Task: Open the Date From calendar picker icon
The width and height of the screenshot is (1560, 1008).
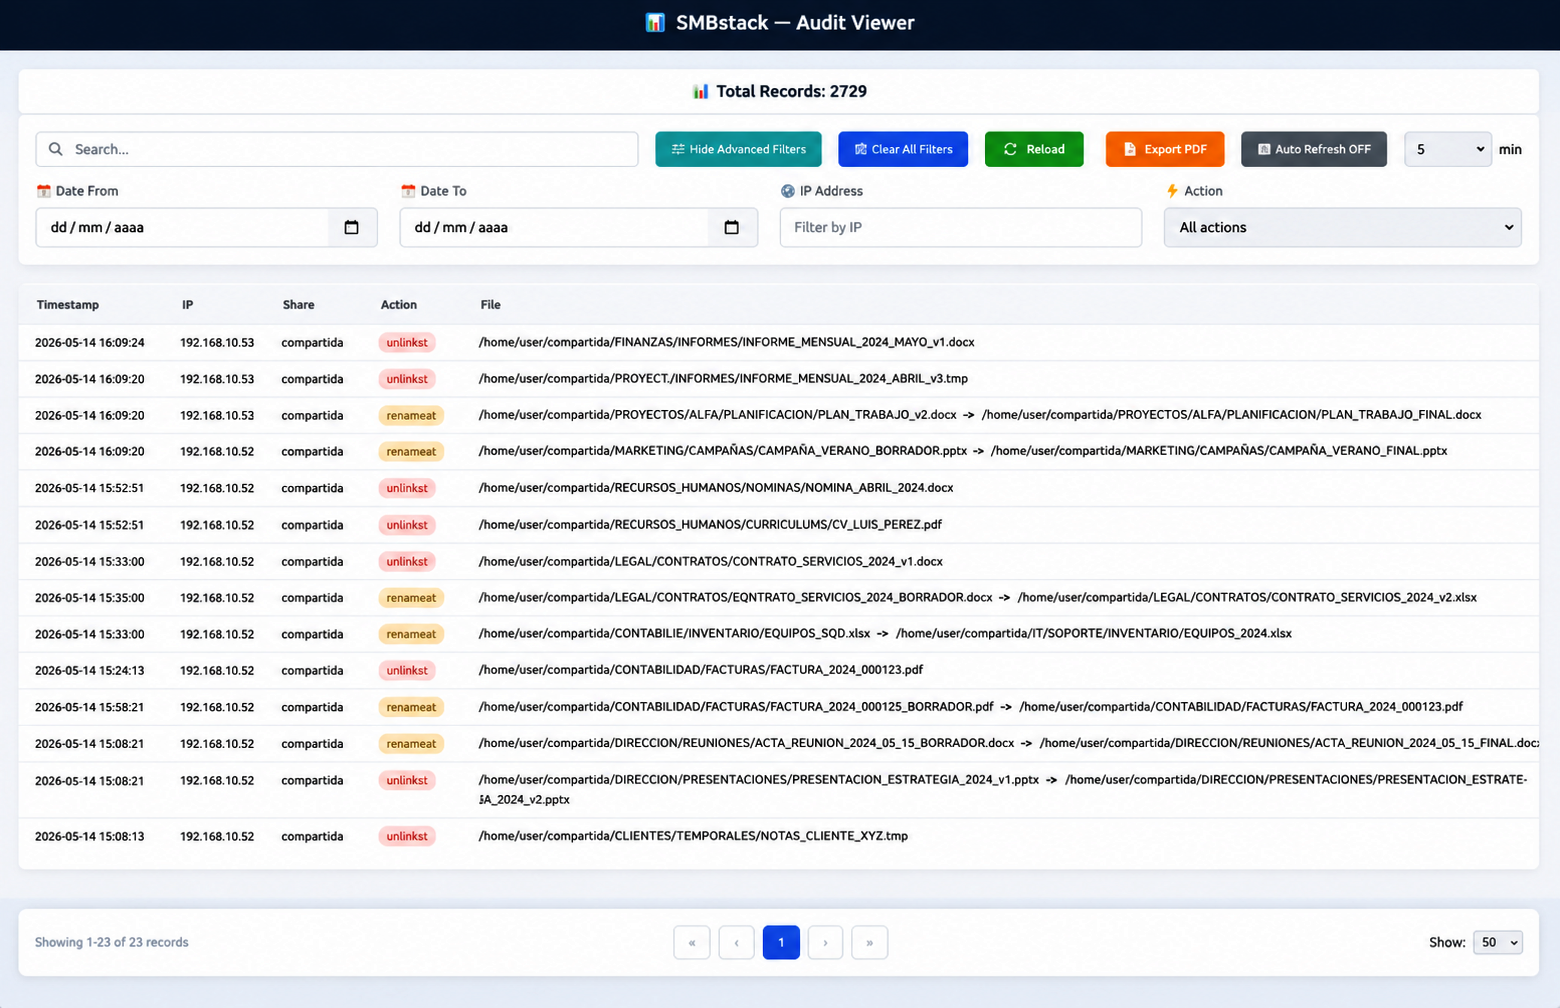Action: coord(351,227)
